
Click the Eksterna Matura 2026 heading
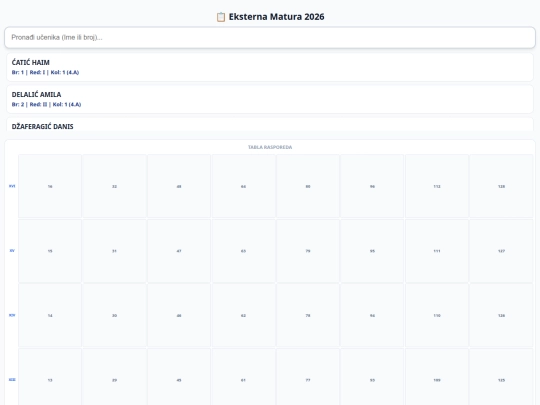277,17
